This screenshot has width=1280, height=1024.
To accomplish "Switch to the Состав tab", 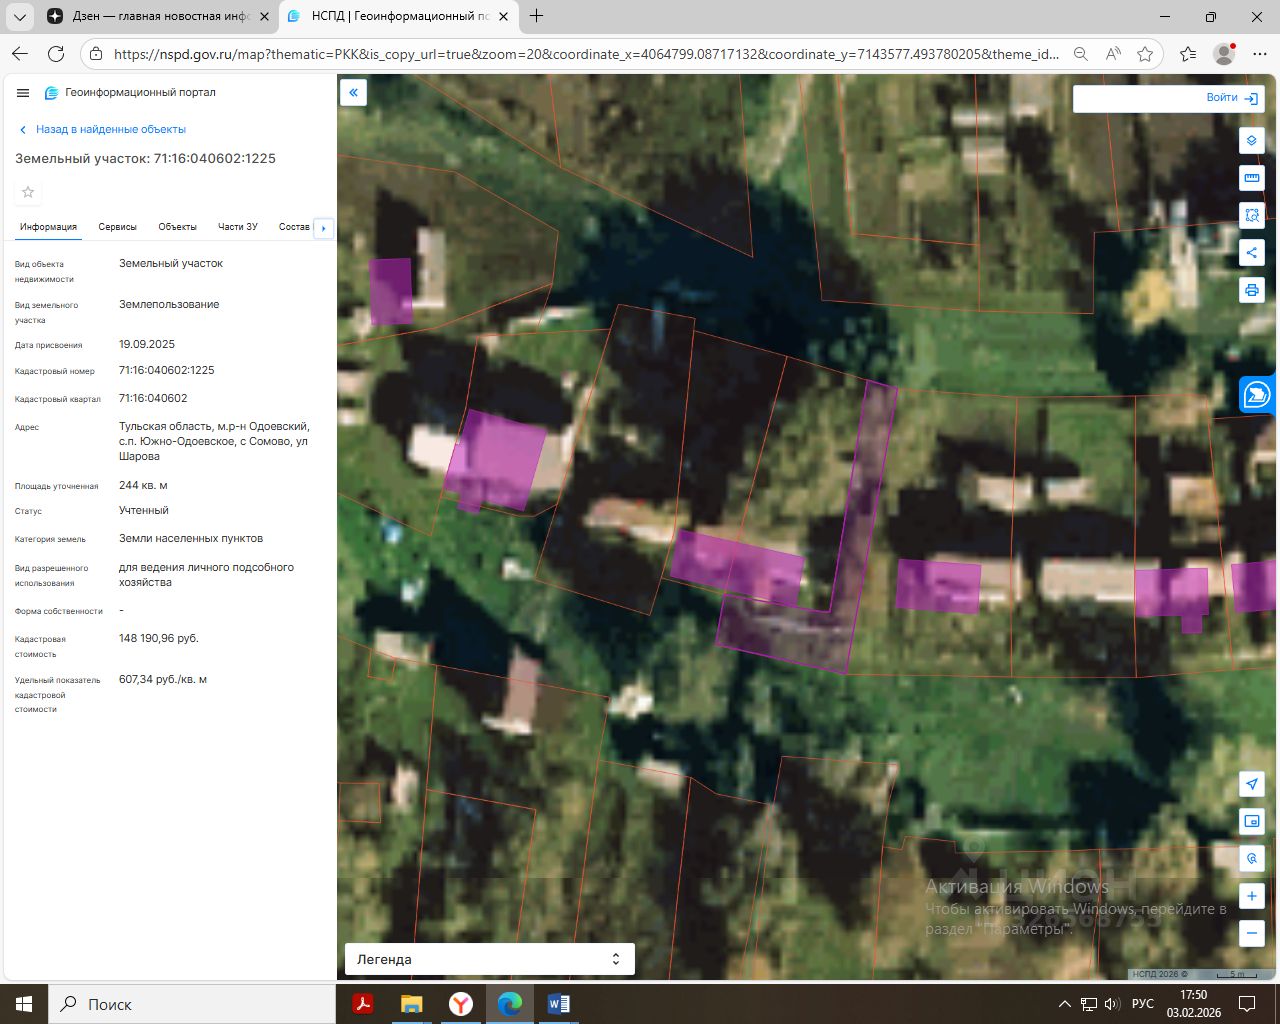I will [294, 227].
